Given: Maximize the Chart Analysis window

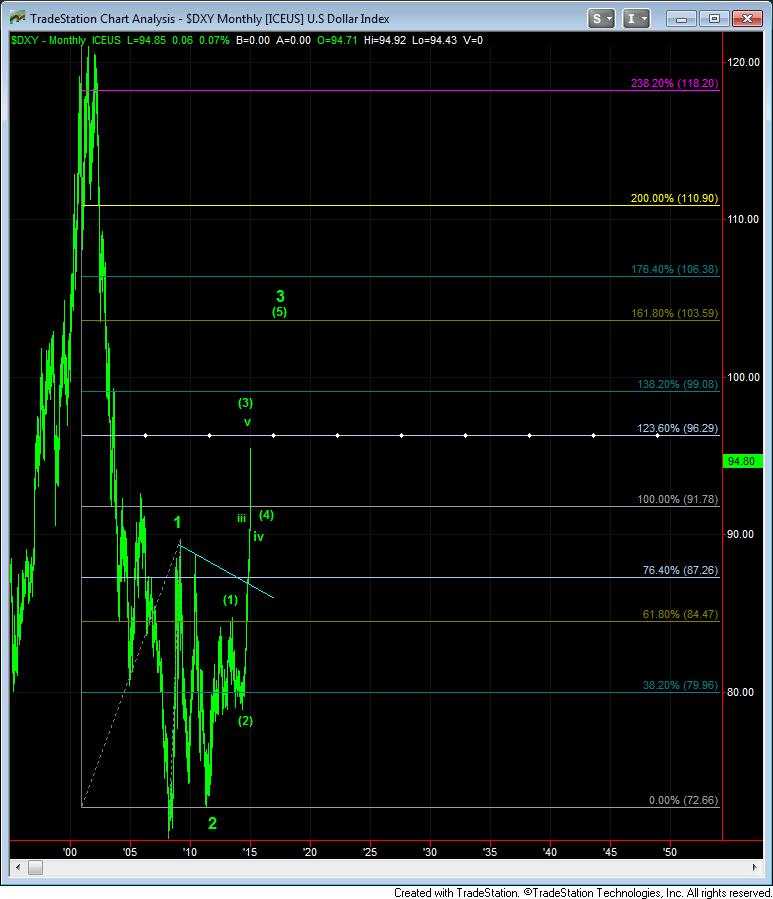Looking at the screenshot, I should [713, 18].
